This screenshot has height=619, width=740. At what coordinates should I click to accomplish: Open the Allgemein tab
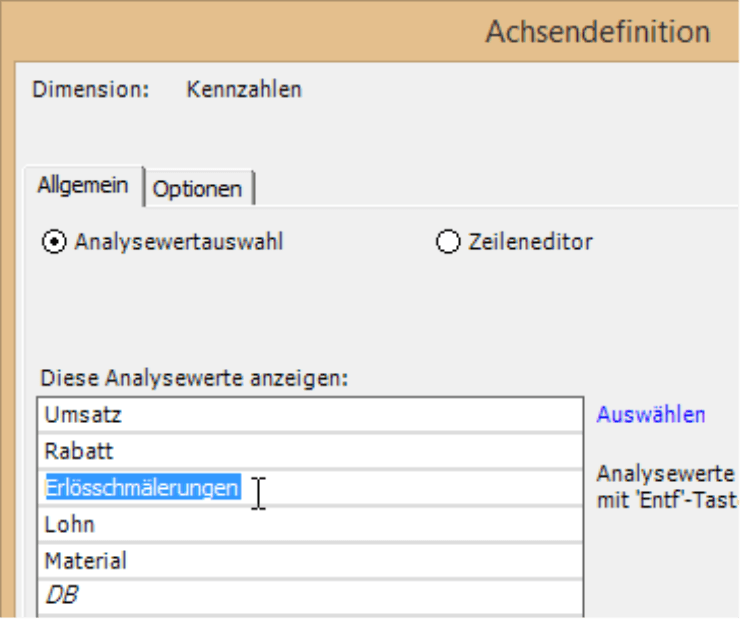tap(83, 185)
